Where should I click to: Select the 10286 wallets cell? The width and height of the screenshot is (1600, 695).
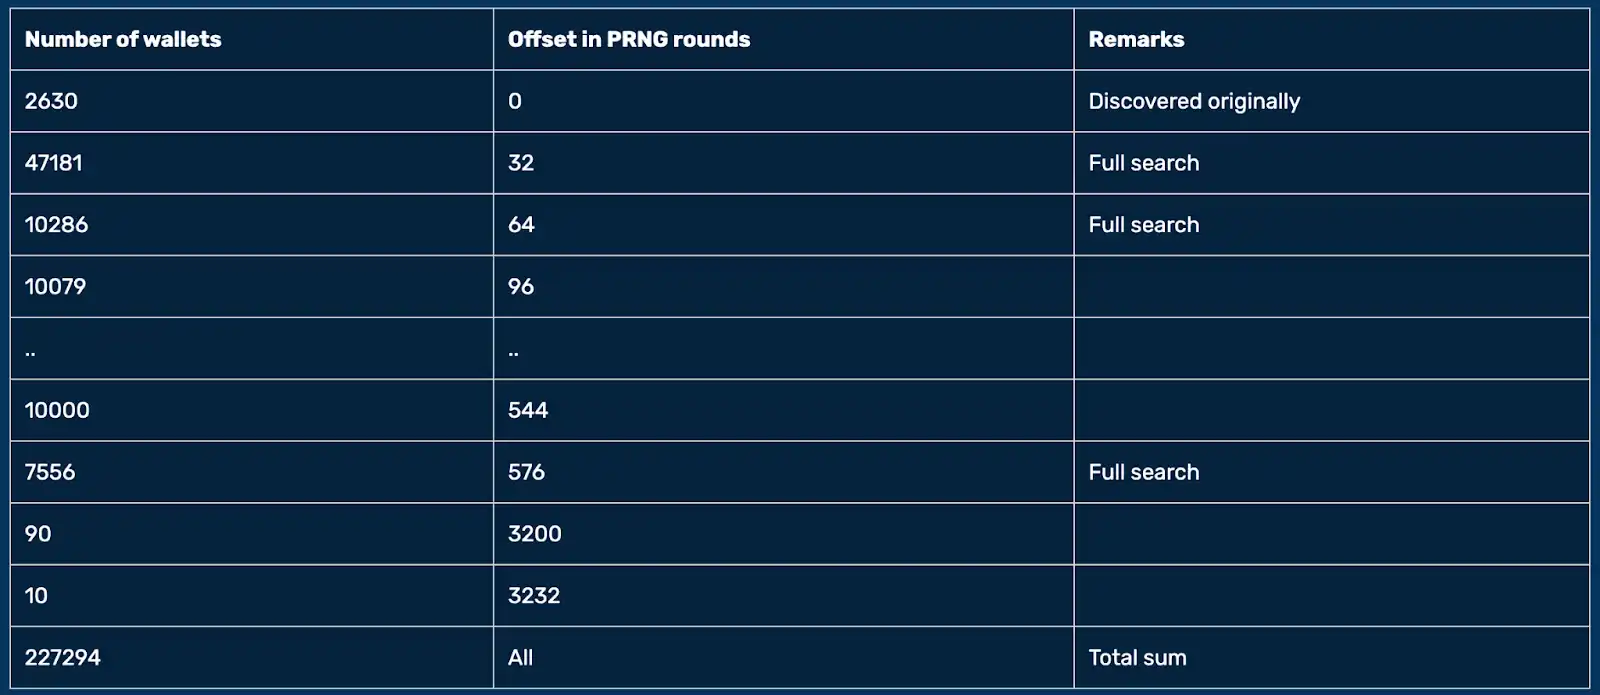tap(57, 225)
